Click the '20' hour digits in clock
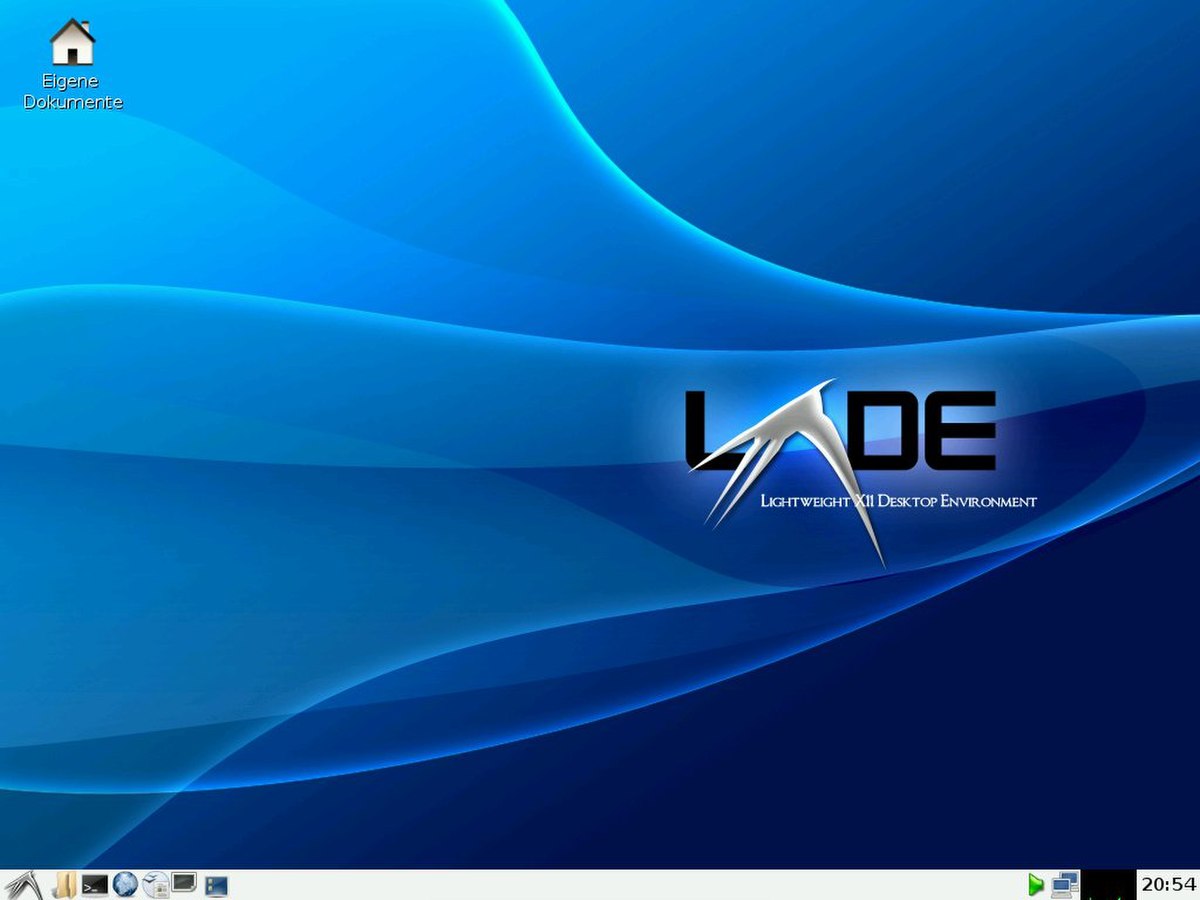The height and width of the screenshot is (900, 1200). point(1154,885)
